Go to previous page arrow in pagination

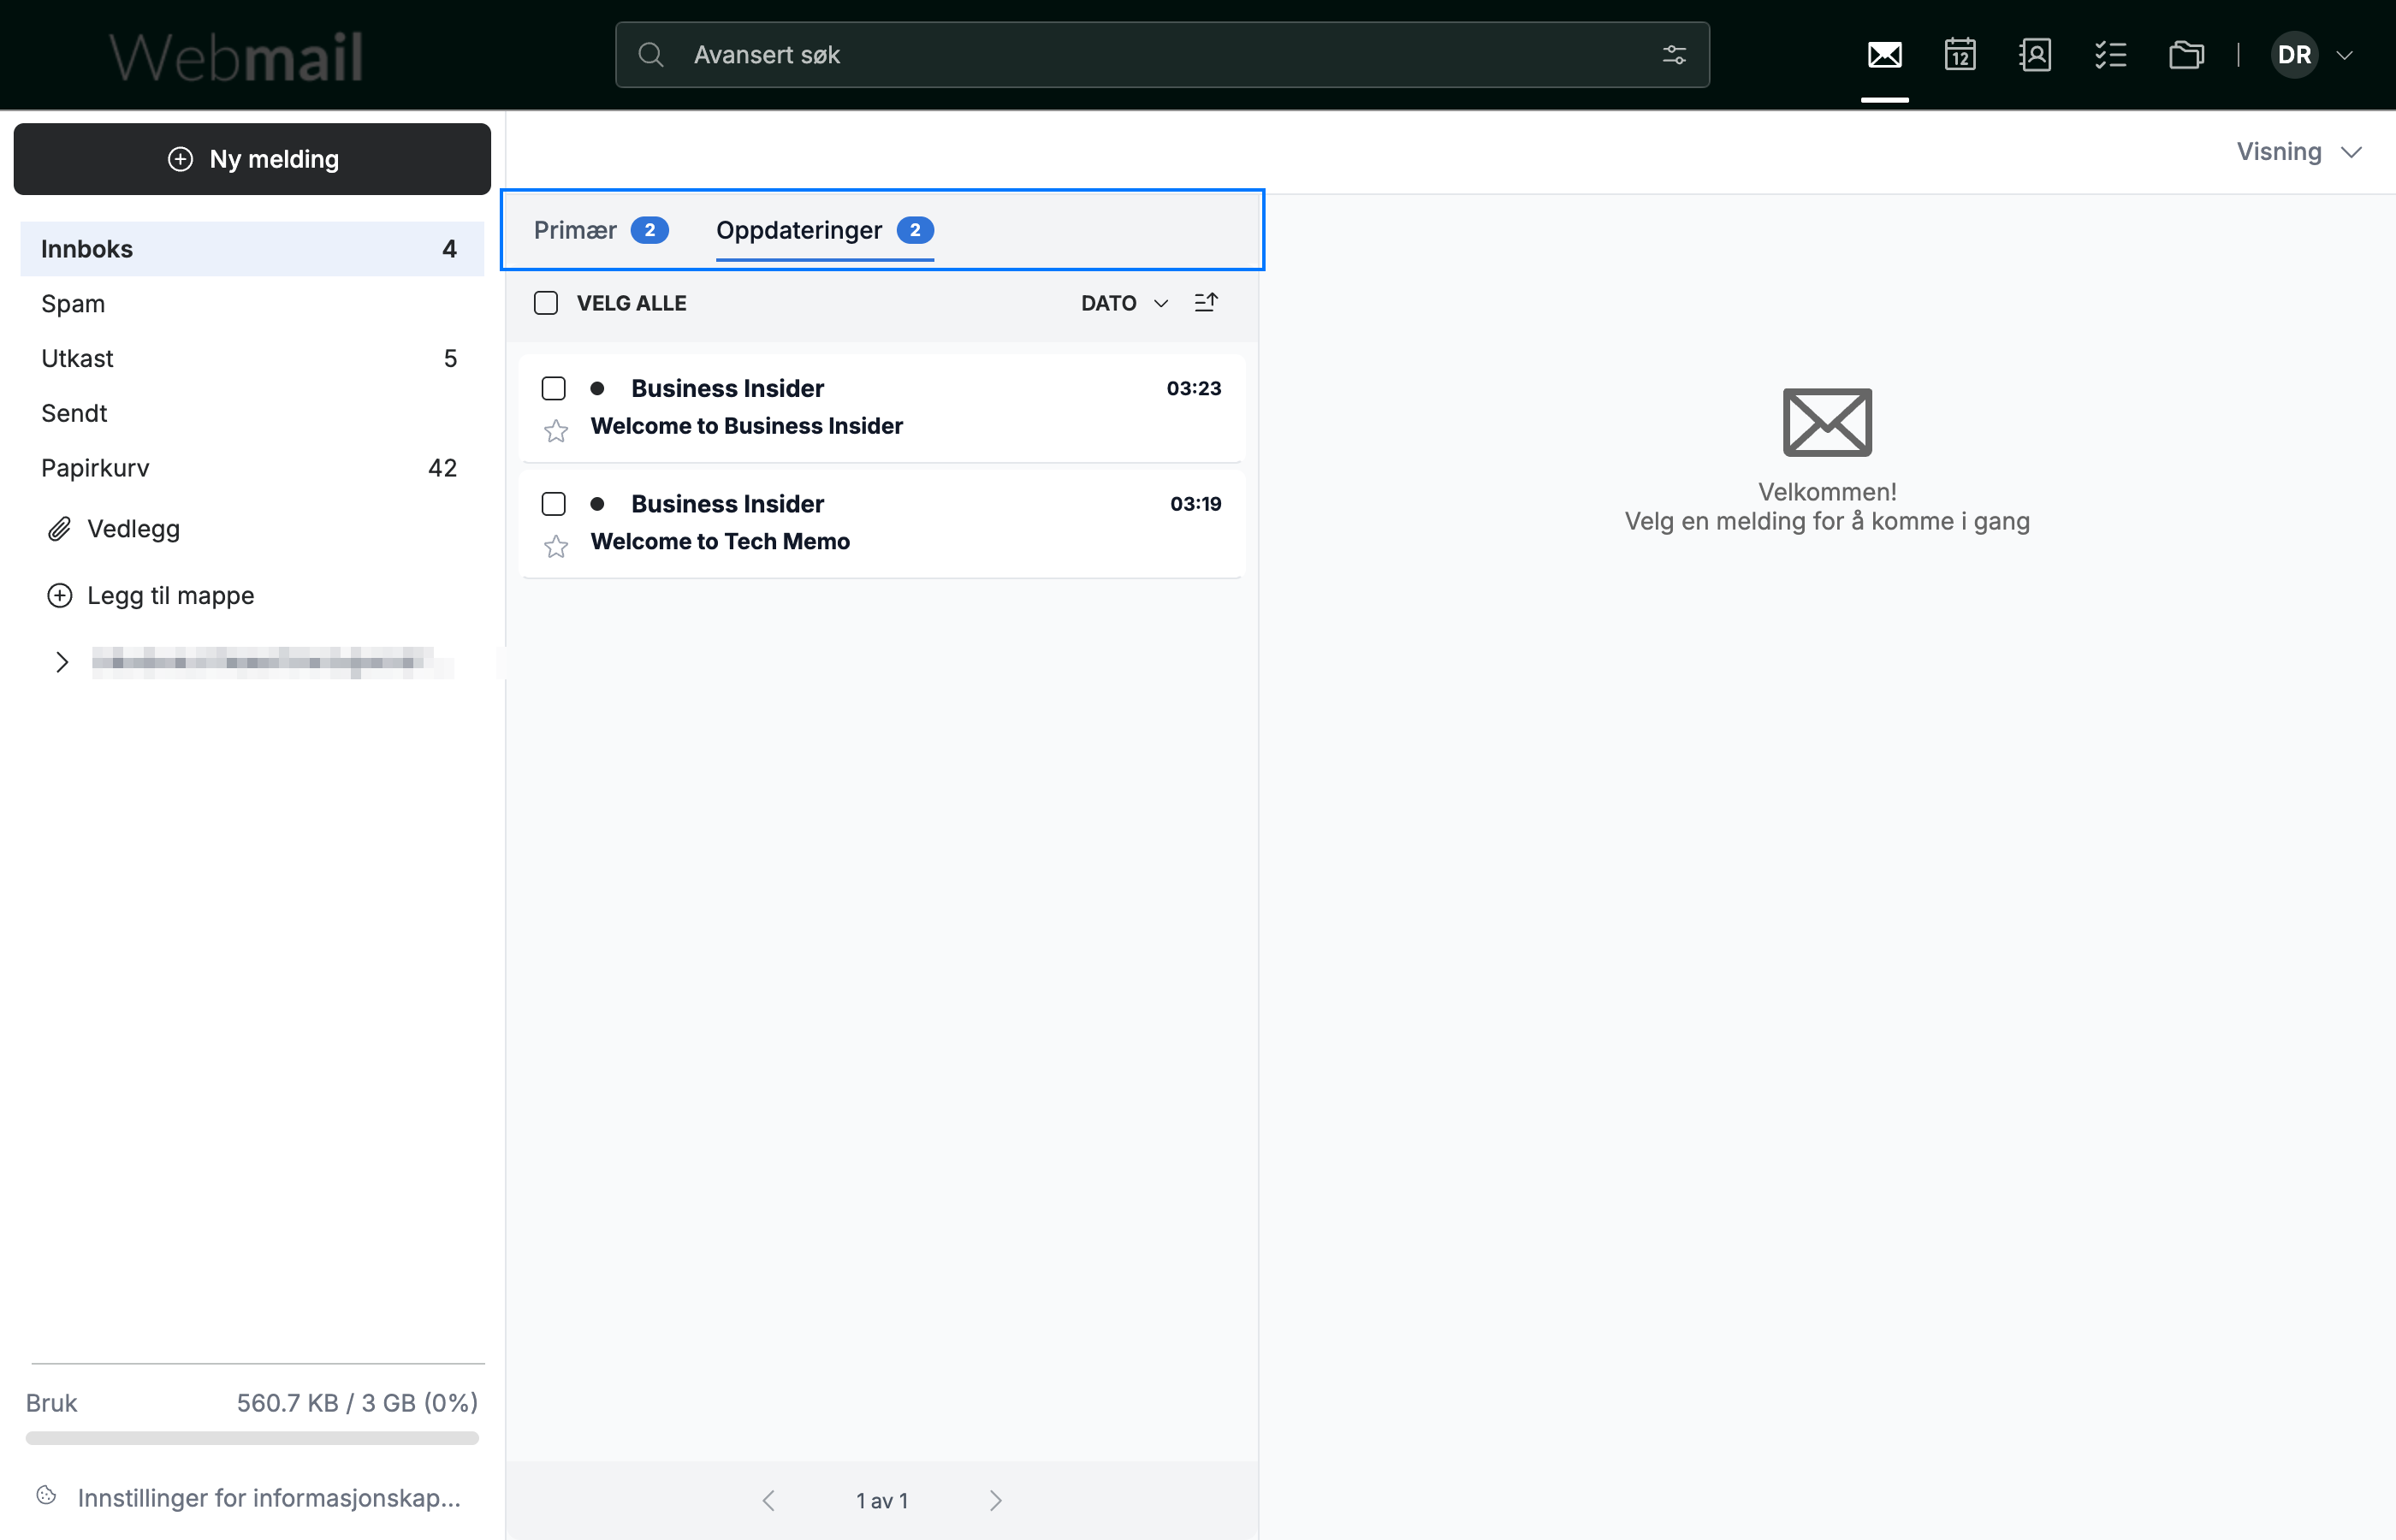pyautogui.click(x=768, y=1500)
